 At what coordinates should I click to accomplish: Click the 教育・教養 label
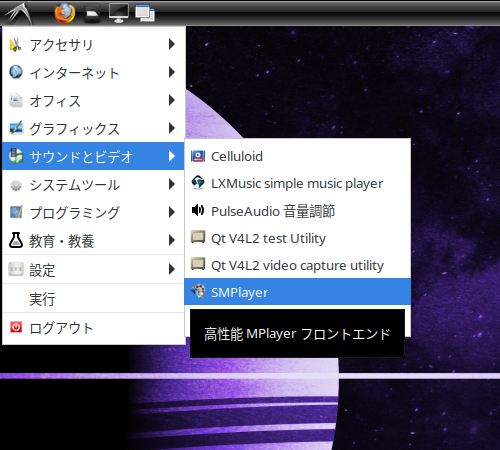pyautogui.click(x=62, y=241)
